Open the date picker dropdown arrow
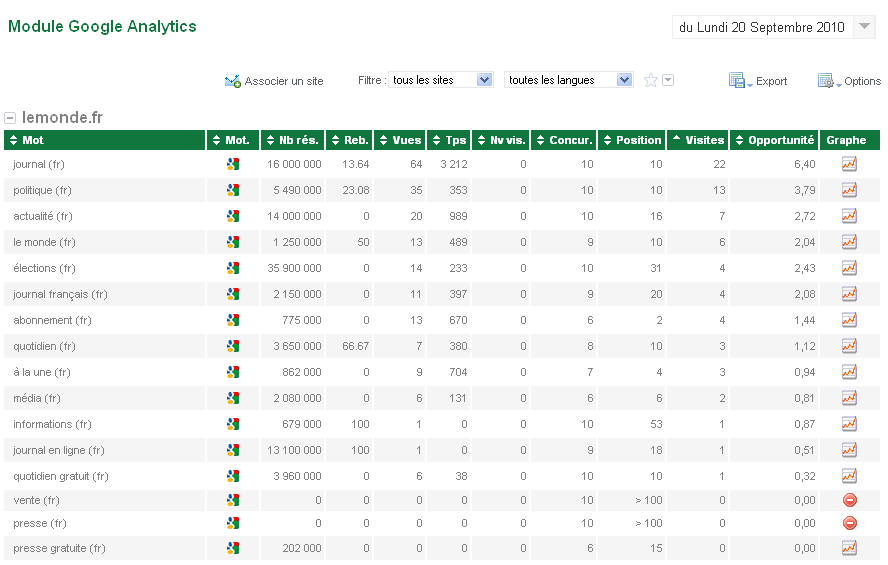 click(x=865, y=27)
